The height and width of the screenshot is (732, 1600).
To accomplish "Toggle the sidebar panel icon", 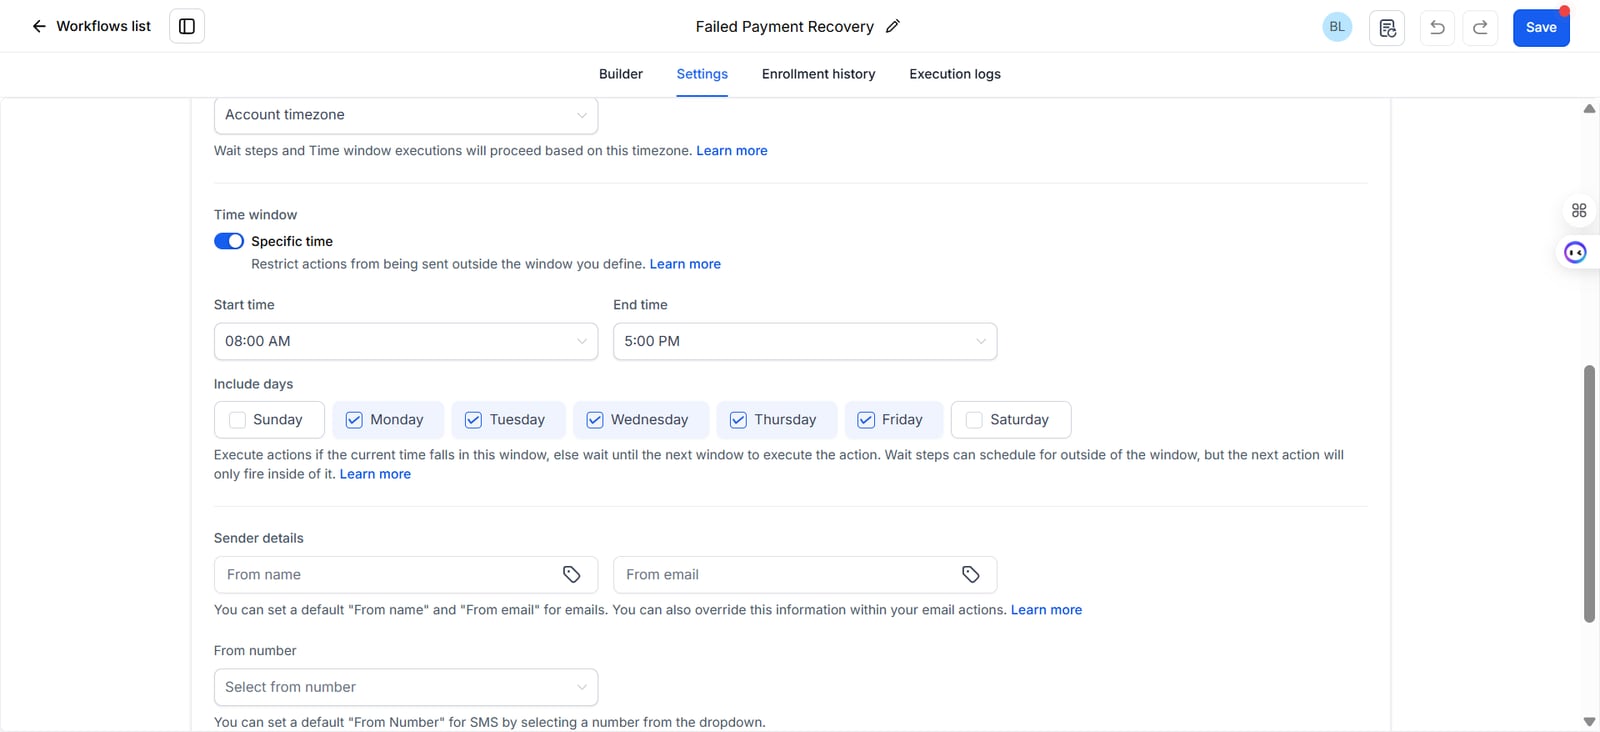I will click(187, 26).
